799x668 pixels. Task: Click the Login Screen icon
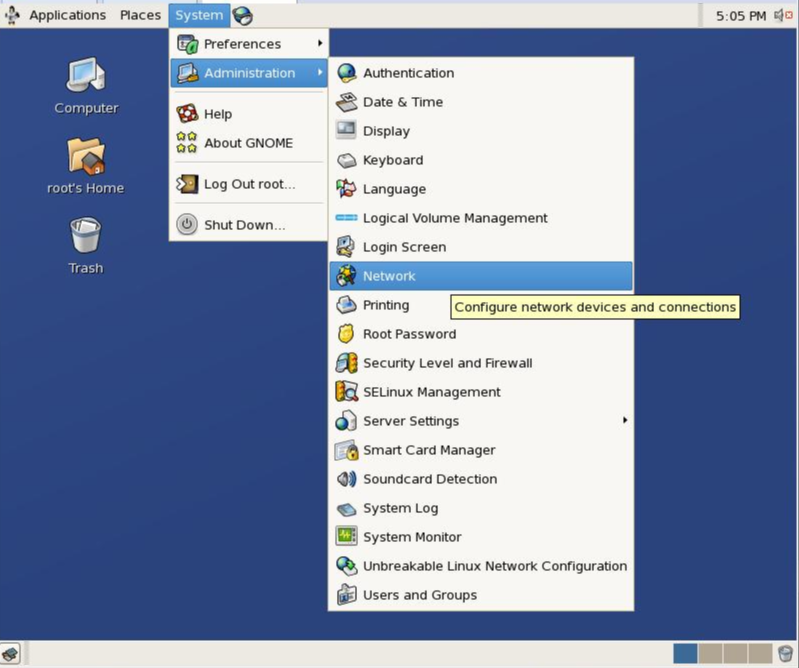[x=347, y=247]
